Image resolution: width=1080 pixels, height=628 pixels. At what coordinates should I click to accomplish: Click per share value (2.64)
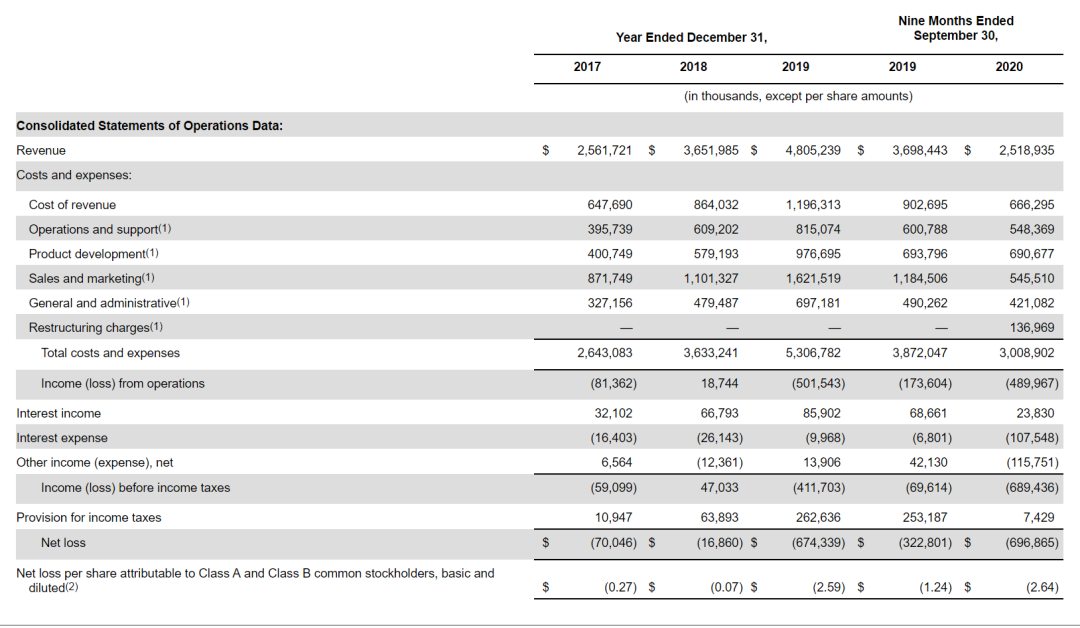pyautogui.click(x=1042, y=587)
